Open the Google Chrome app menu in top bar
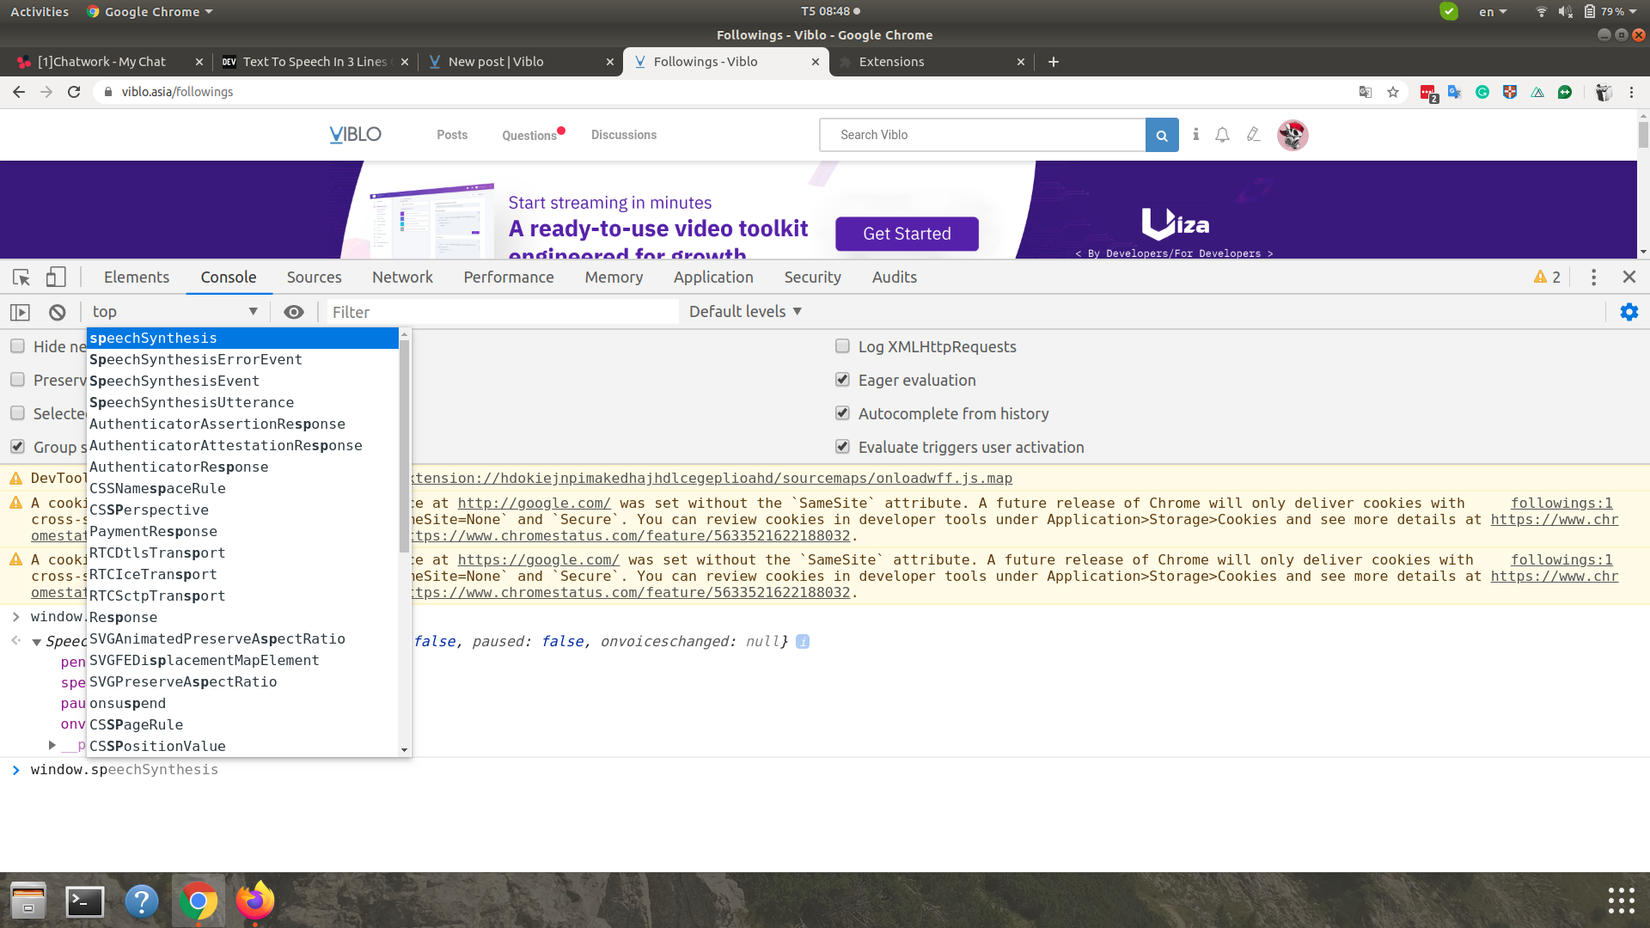Image resolution: width=1650 pixels, height=928 pixels. tap(150, 12)
